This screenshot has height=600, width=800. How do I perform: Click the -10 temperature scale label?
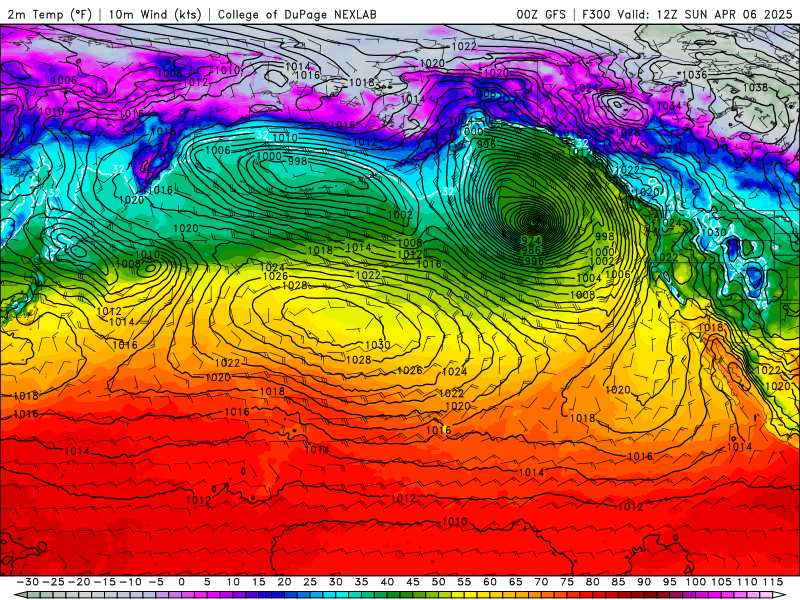pos(130,582)
